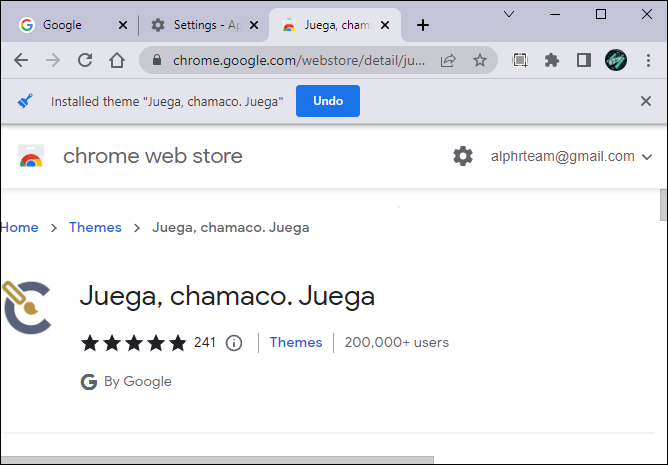Click the Juega, chamaco. Juega breadcrumb text
This screenshot has width=668, height=465.
click(x=230, y=228)
